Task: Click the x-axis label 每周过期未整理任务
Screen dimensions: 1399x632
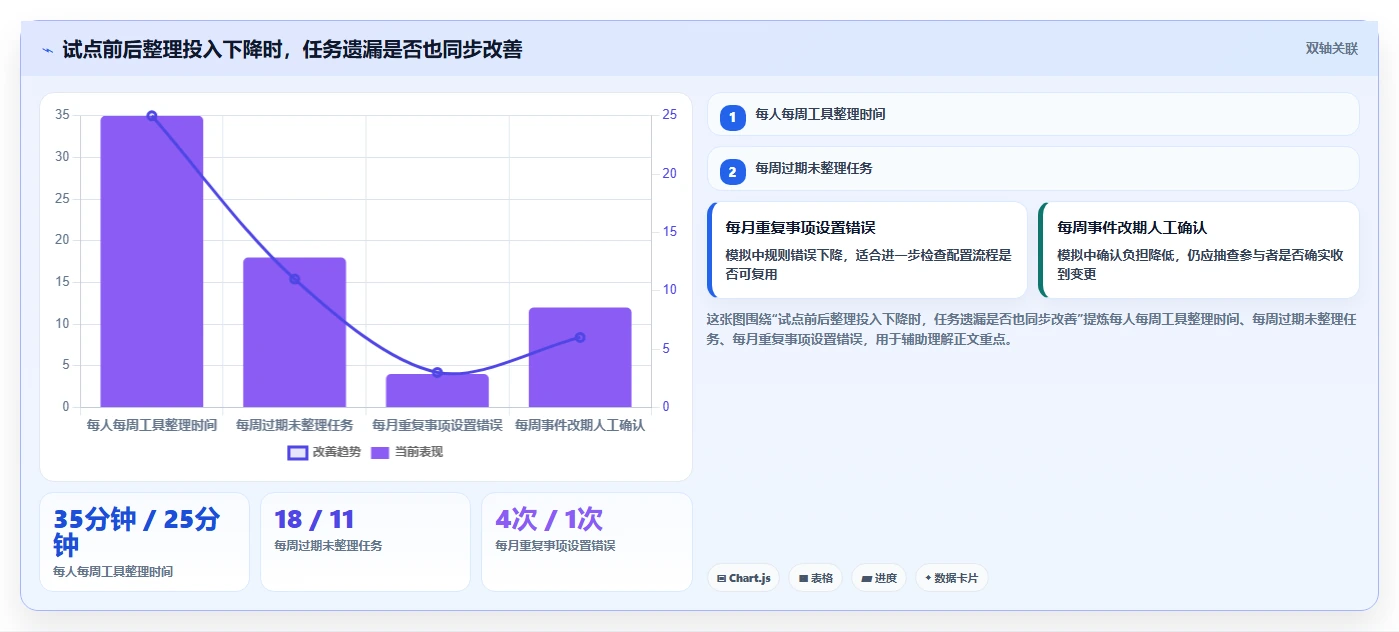Action: click(295, 425)
